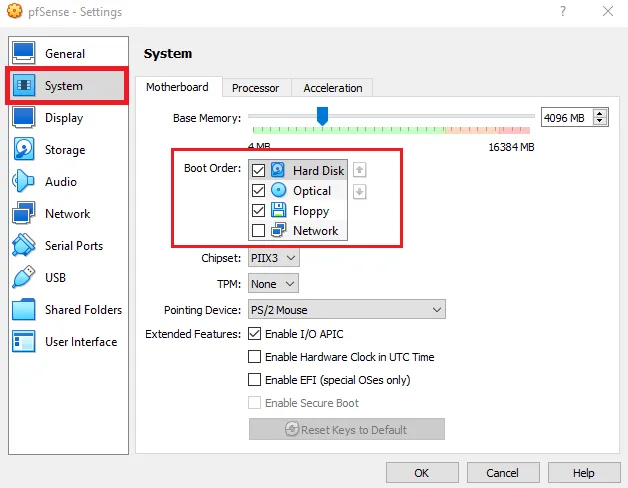Uncheck the Optical boot checkbox
Screen dimensions: 628x488
[x=258, y=190]
